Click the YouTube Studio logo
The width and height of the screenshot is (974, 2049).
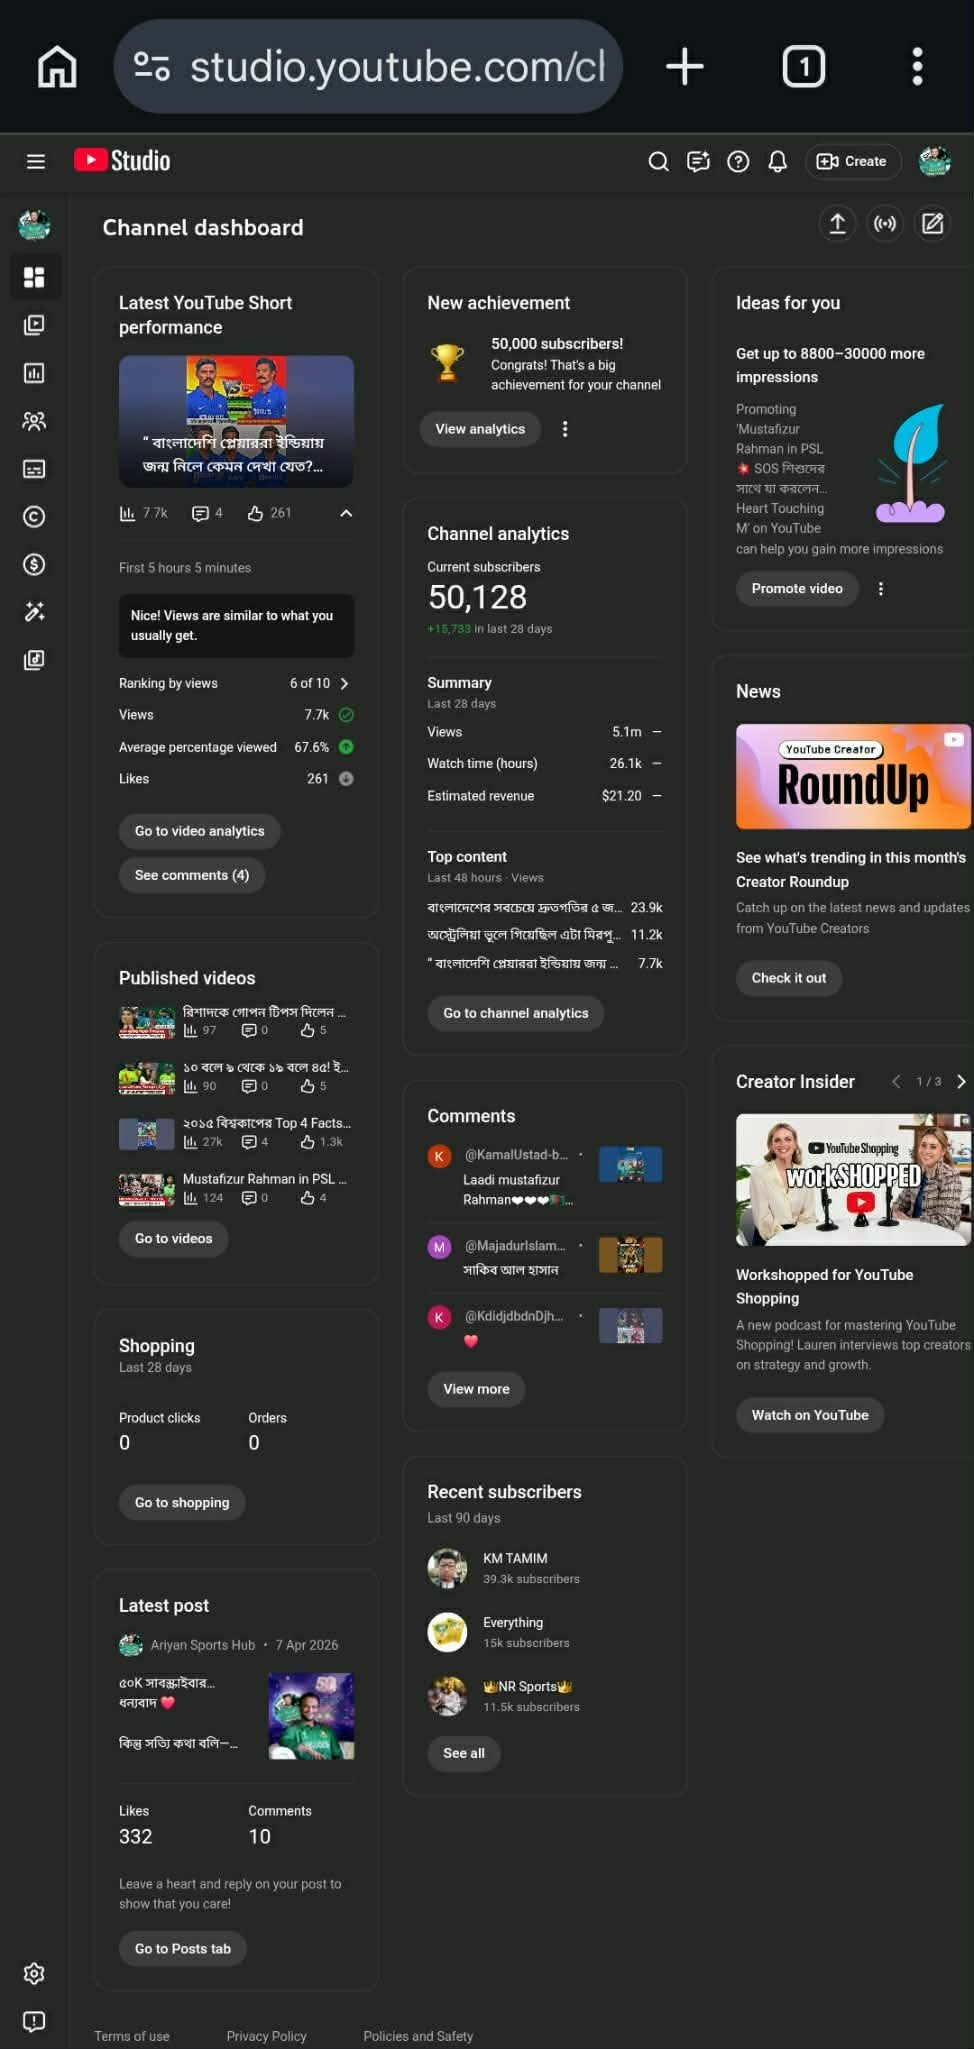point(122,161)
